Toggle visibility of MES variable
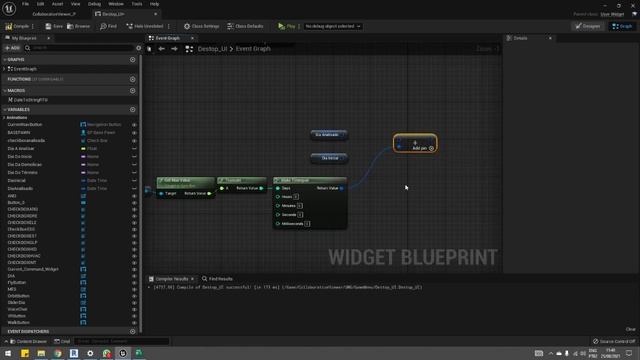 point(134,289)
